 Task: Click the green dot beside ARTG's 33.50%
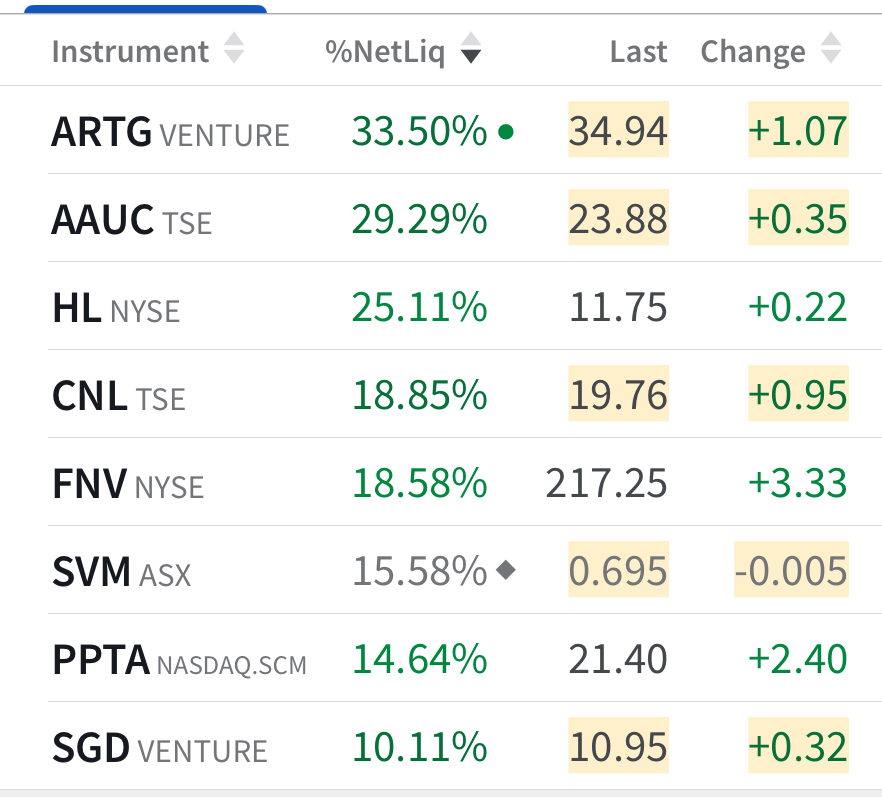pos(505,131)
